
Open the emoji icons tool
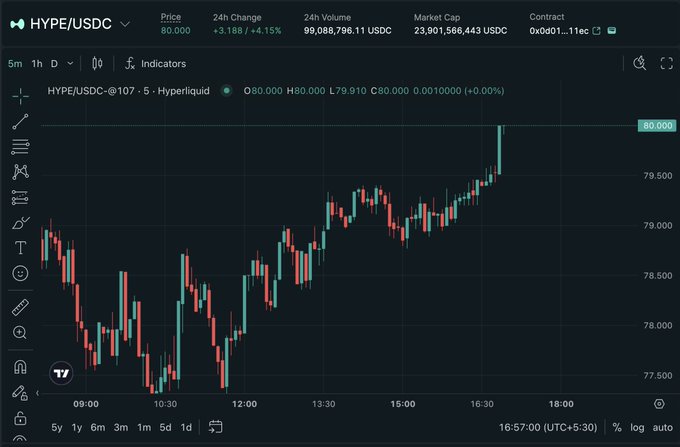20,273
